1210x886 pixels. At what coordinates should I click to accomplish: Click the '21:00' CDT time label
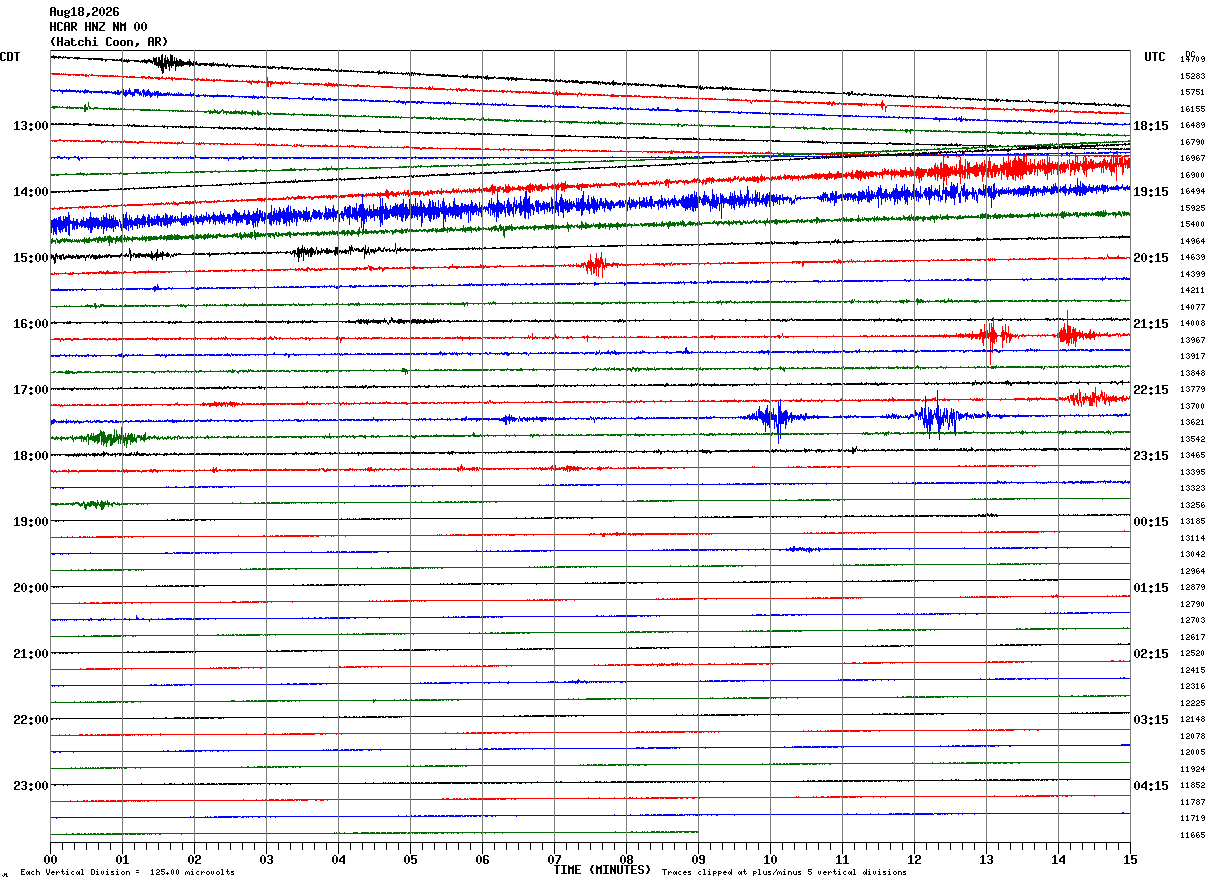point(30,654)
